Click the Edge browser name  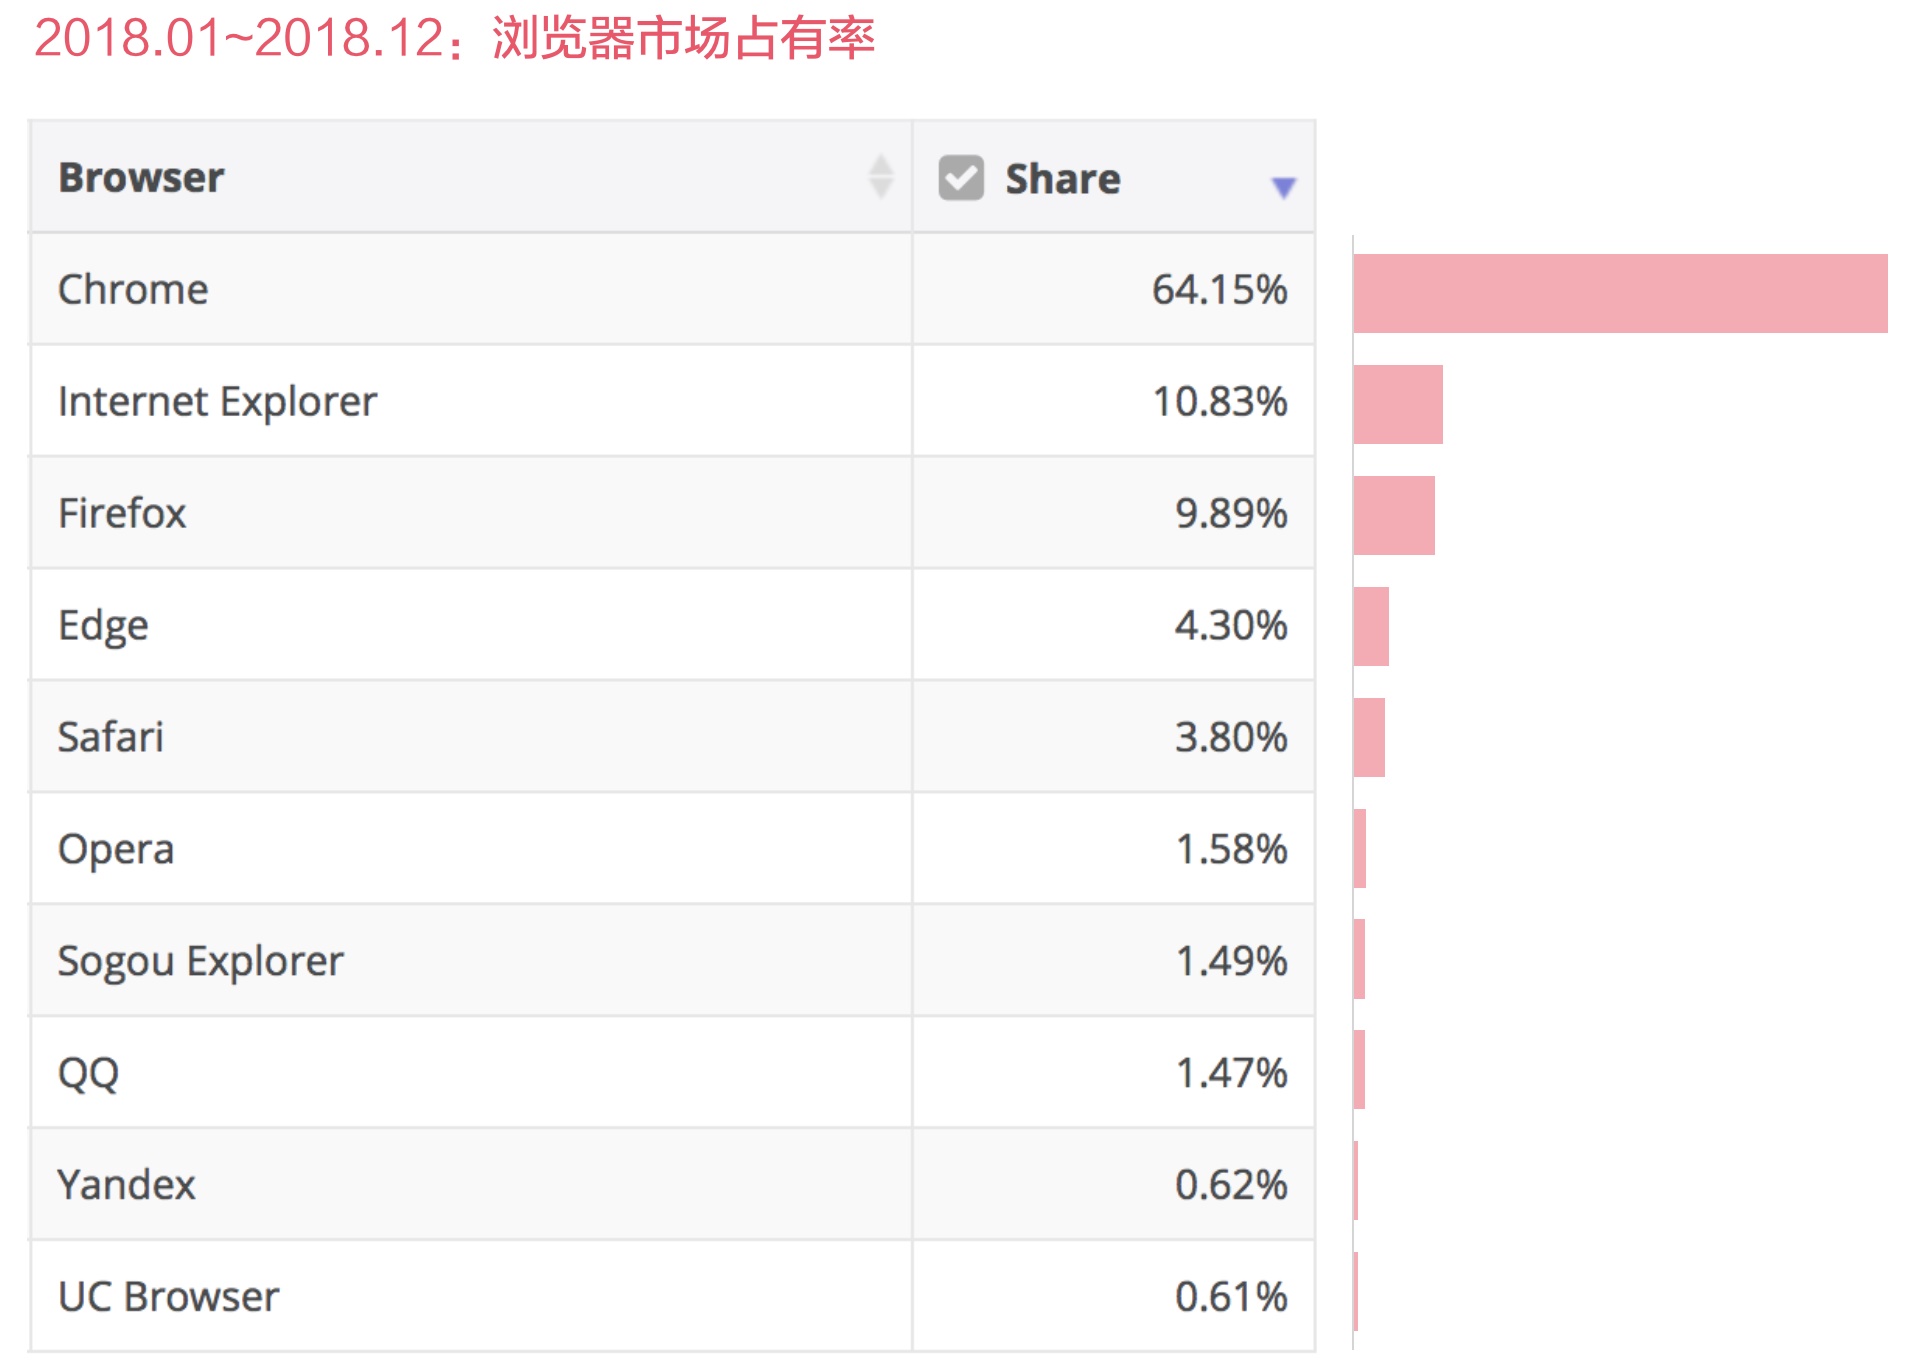point(103,626)
